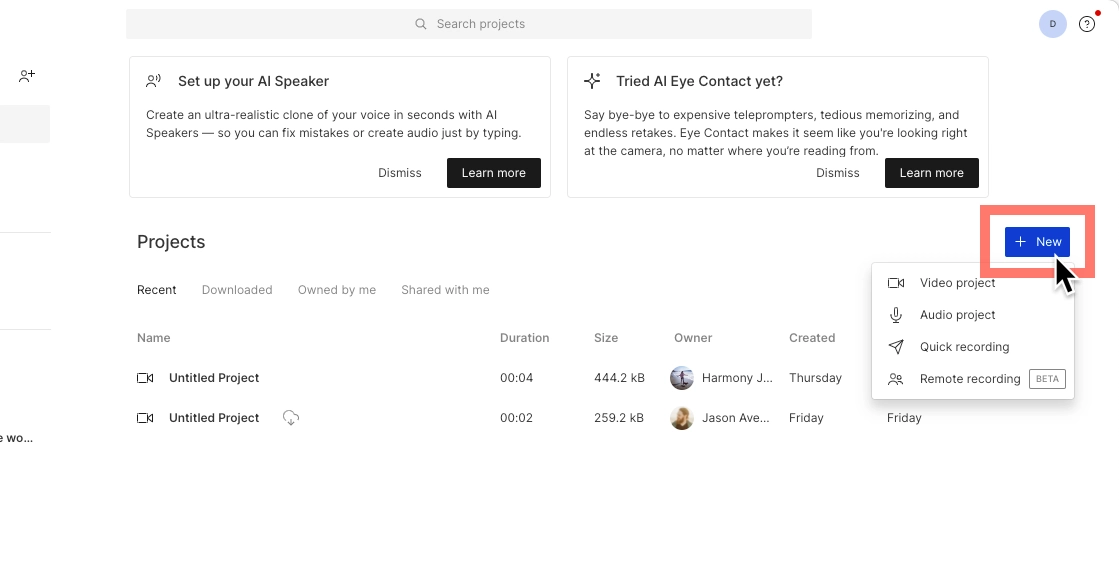The width and height of the screenshot is (1119, 582).
Task: Click Jason's owner avatar
Action: pyautogui.click(x=682, y=418)
